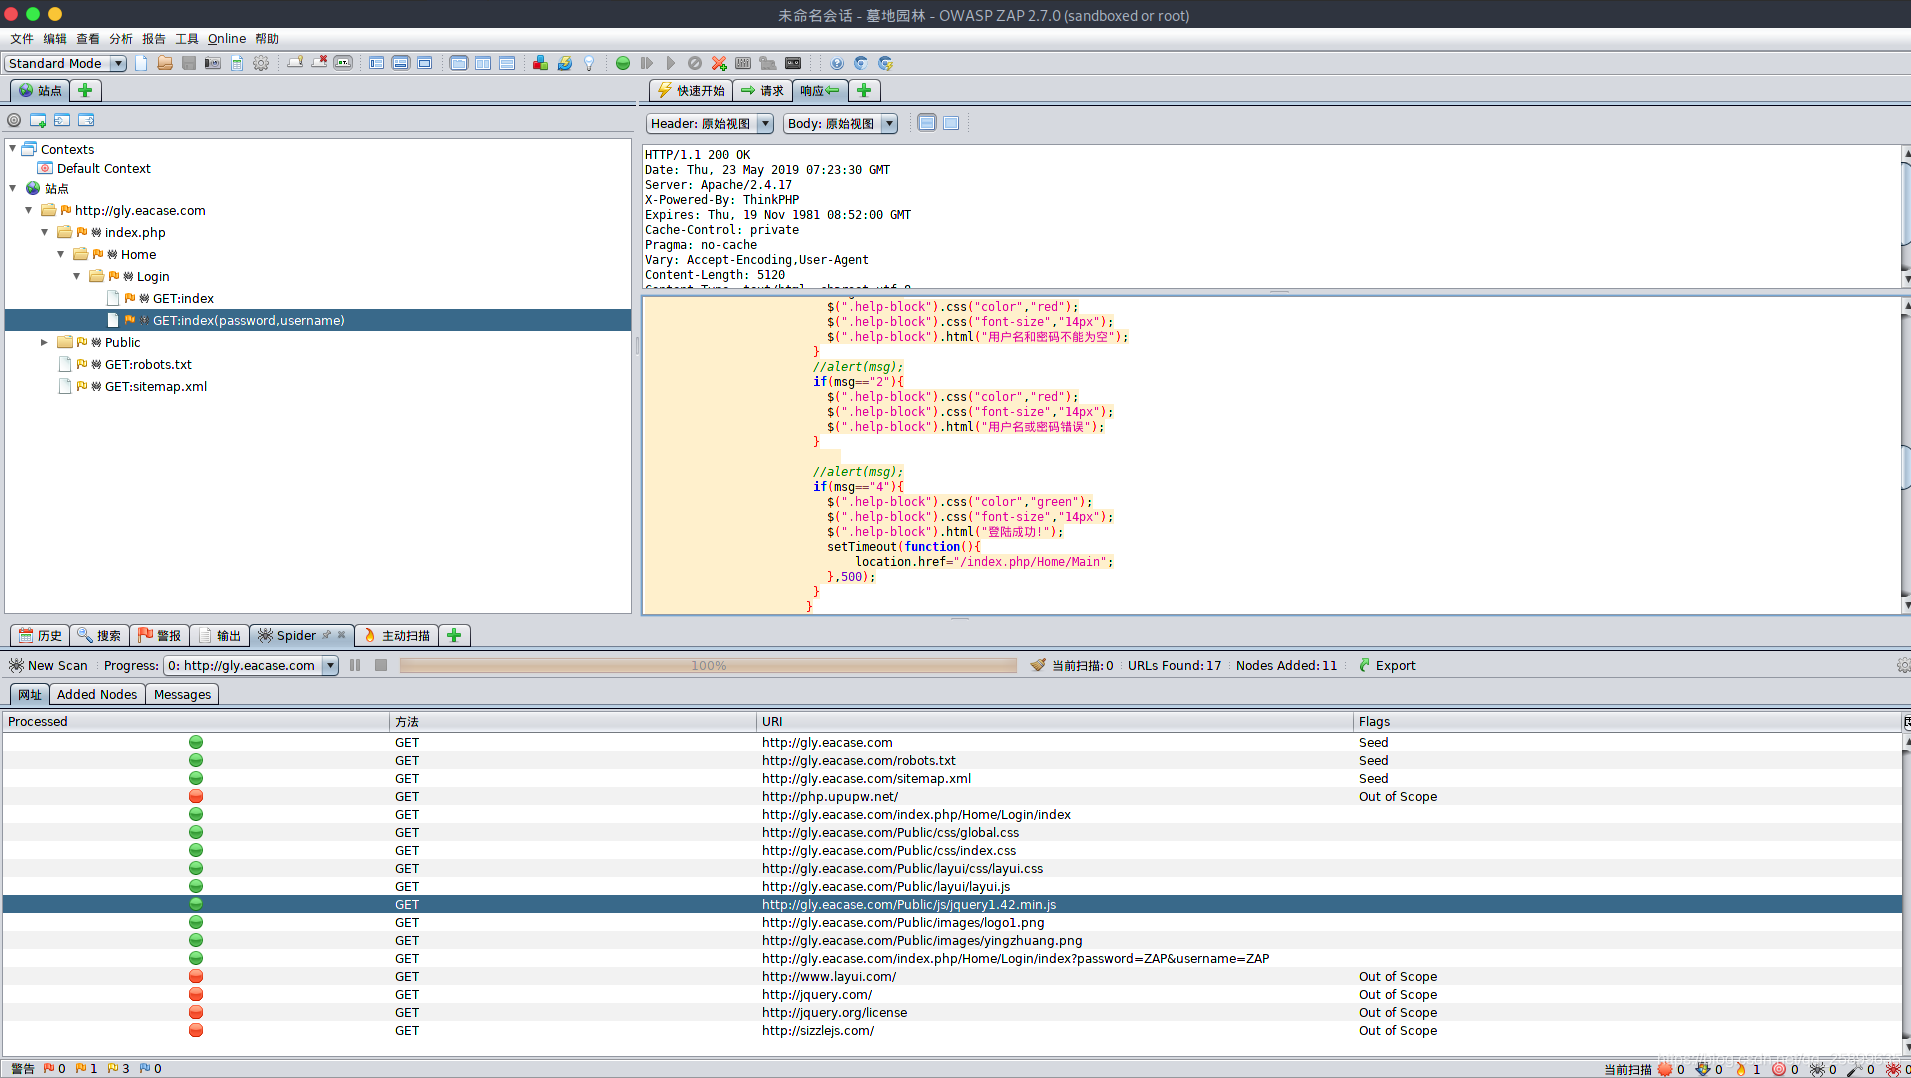The image size is (1911, 1078).
Task: Open the Messages sub-tab
Action: tap(182, 694)
